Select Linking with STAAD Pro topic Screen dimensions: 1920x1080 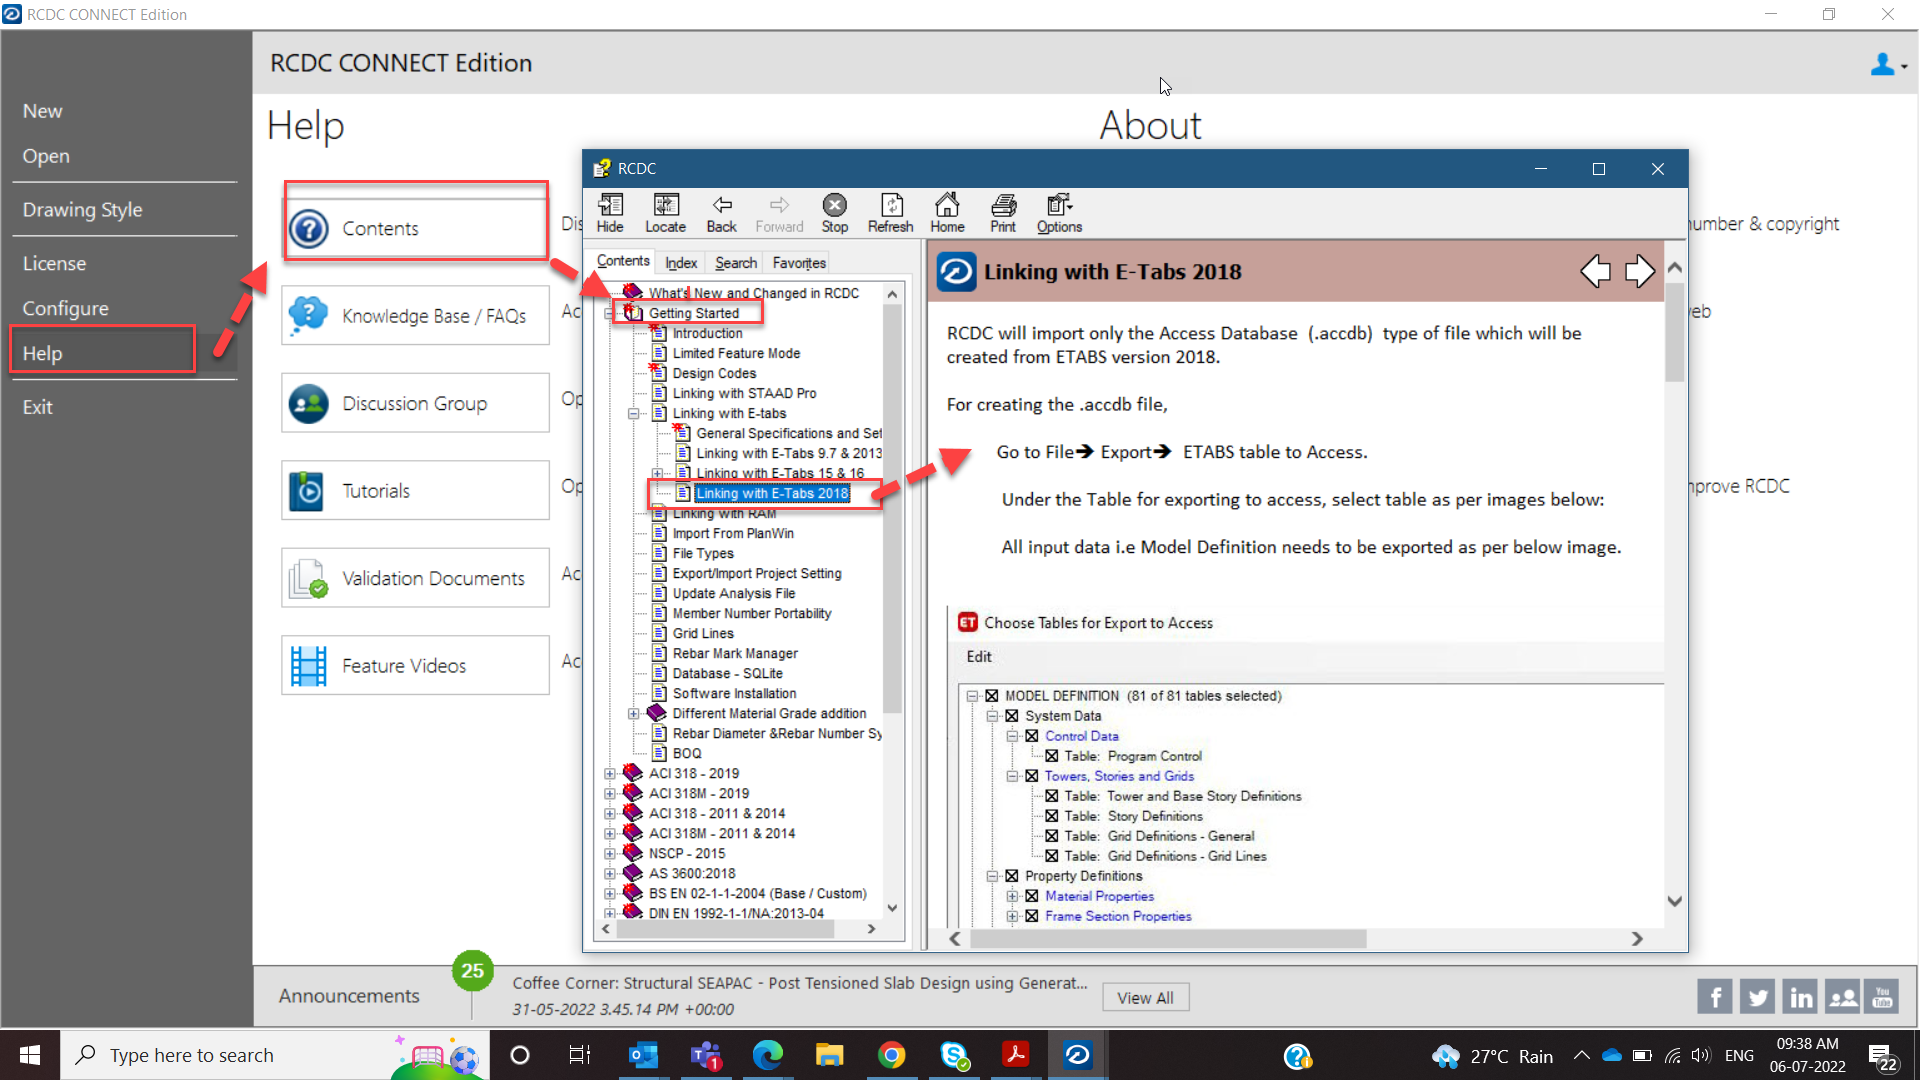[x=744, y=393]
